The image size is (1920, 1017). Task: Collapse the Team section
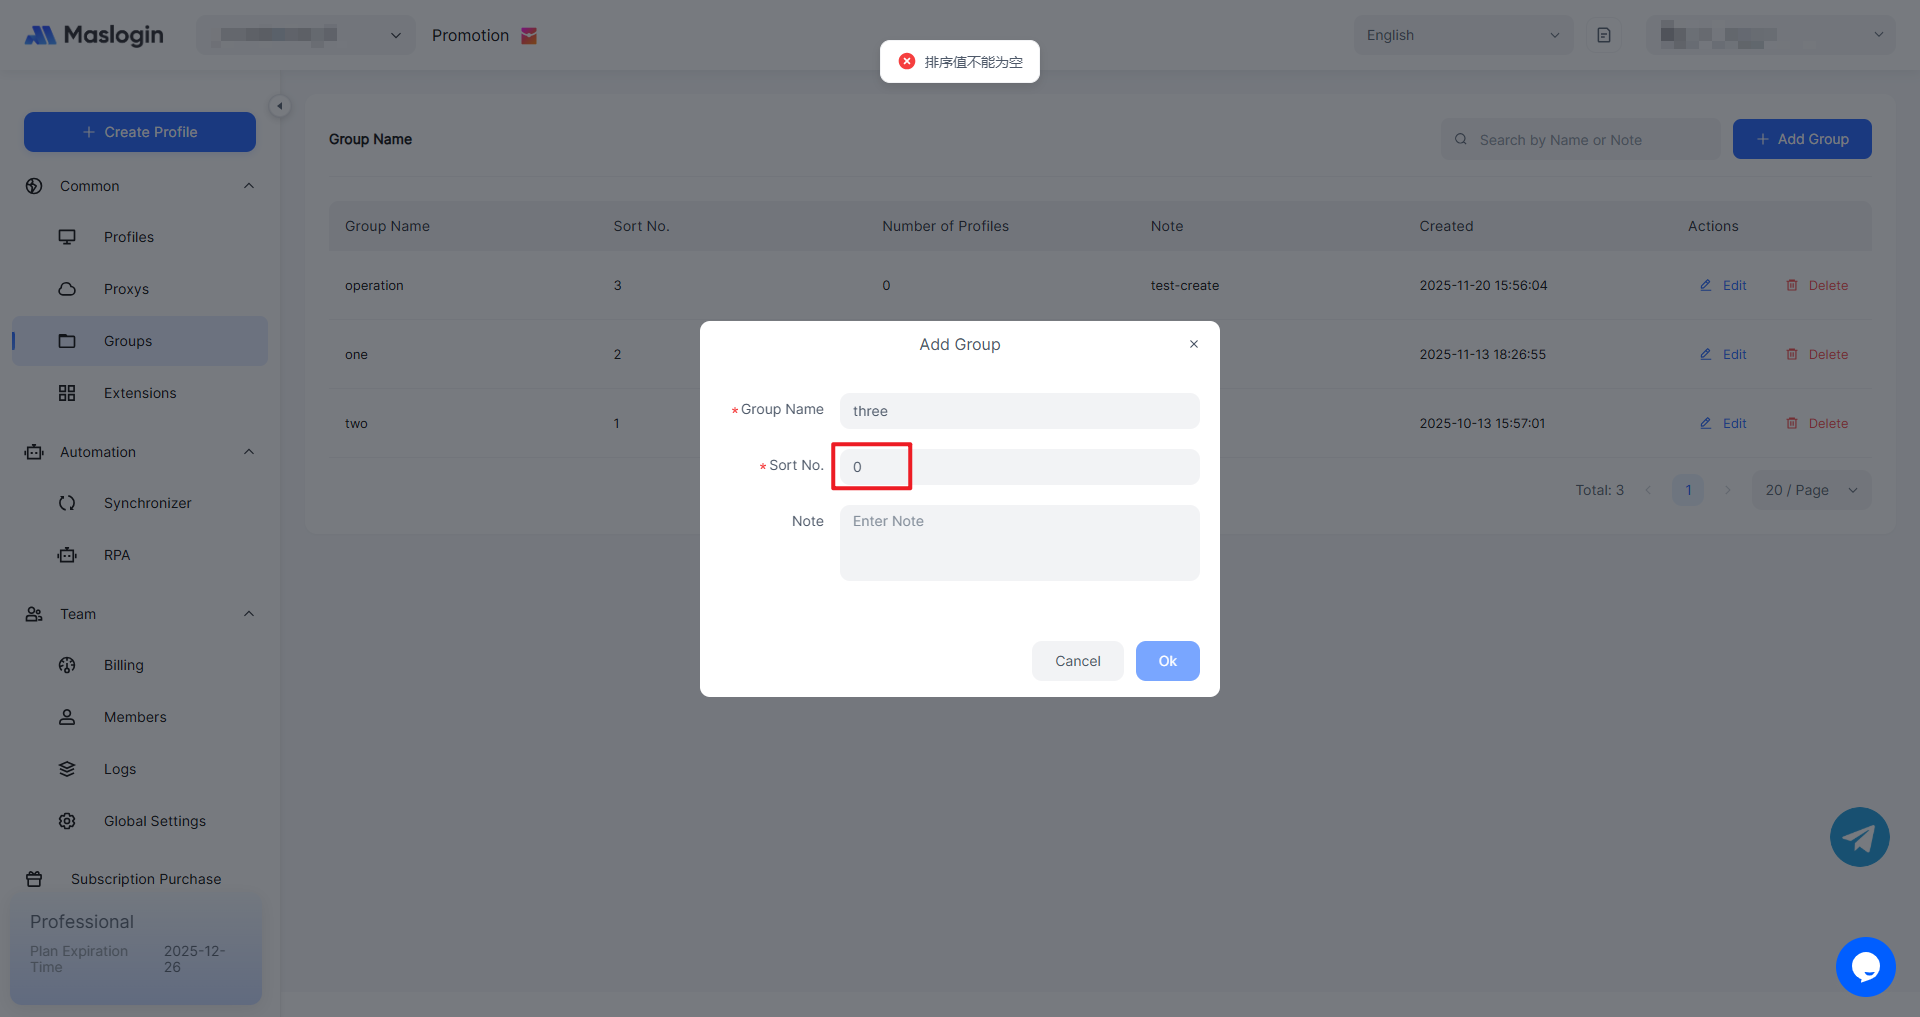click(249, 614)
